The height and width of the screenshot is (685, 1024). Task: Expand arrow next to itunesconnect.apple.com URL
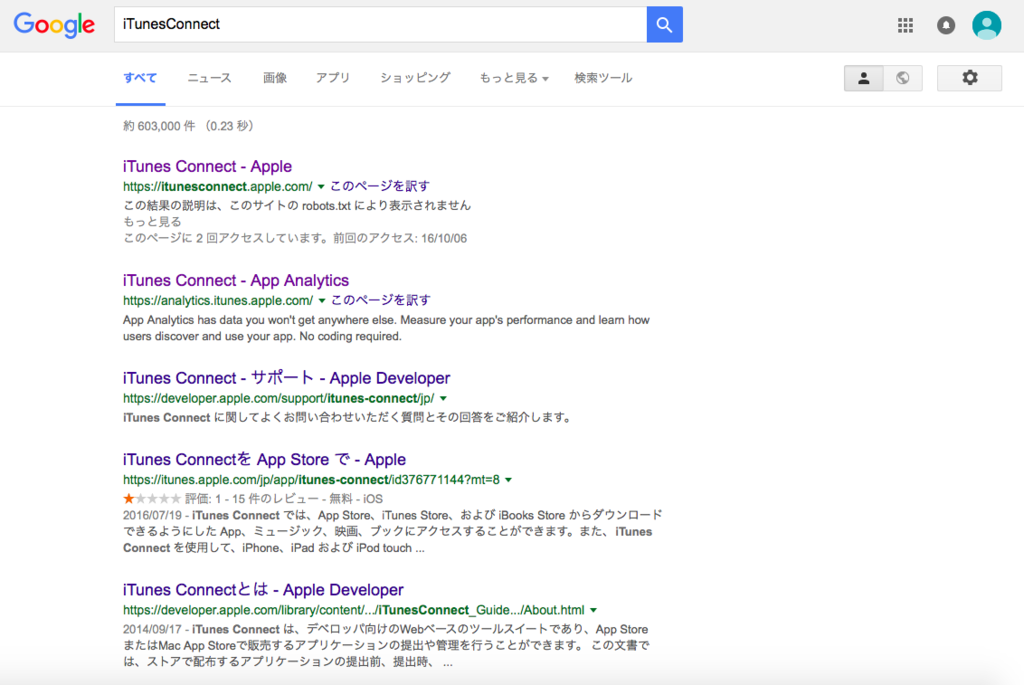coord(321,187)
